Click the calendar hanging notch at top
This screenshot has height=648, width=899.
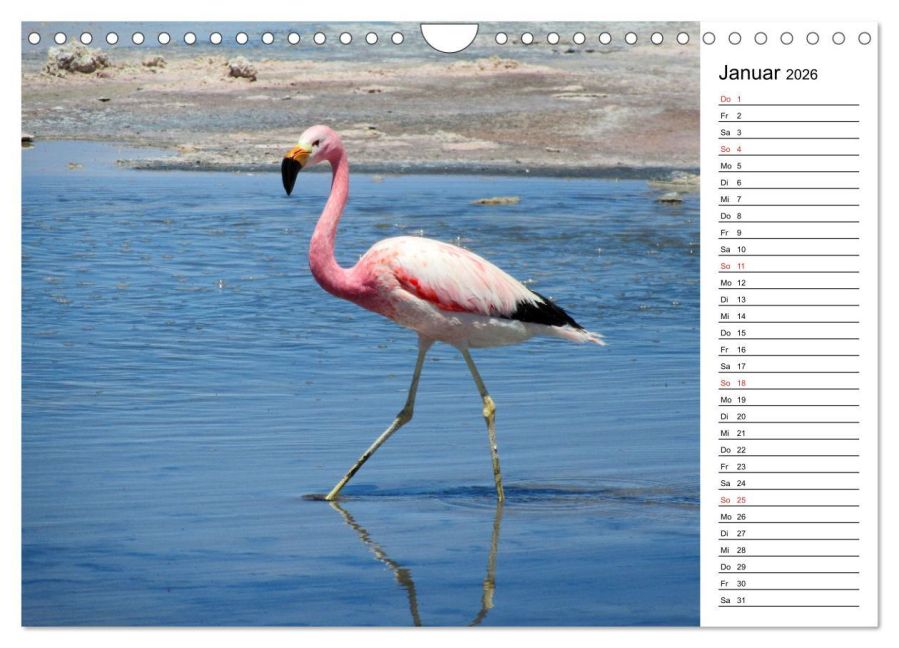coord(450,37)
